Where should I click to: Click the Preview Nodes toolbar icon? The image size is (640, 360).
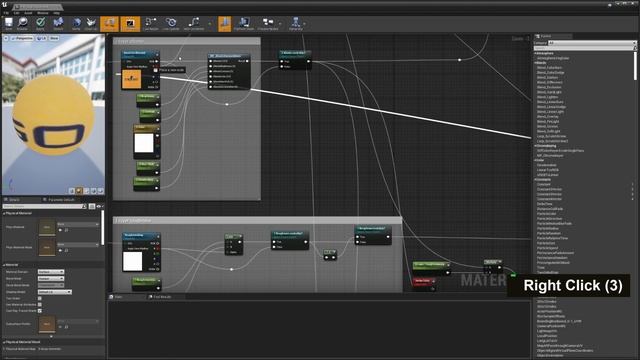coord(267,23)
